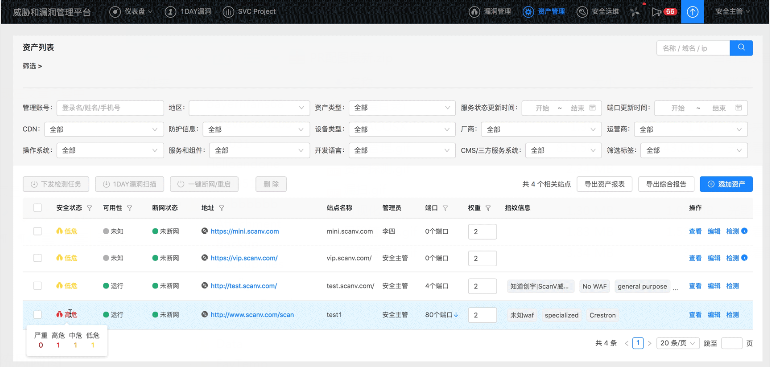Open filter funnel on 端口 column
Viewport: 770px width, 367px height.
[x=445, y=208]
